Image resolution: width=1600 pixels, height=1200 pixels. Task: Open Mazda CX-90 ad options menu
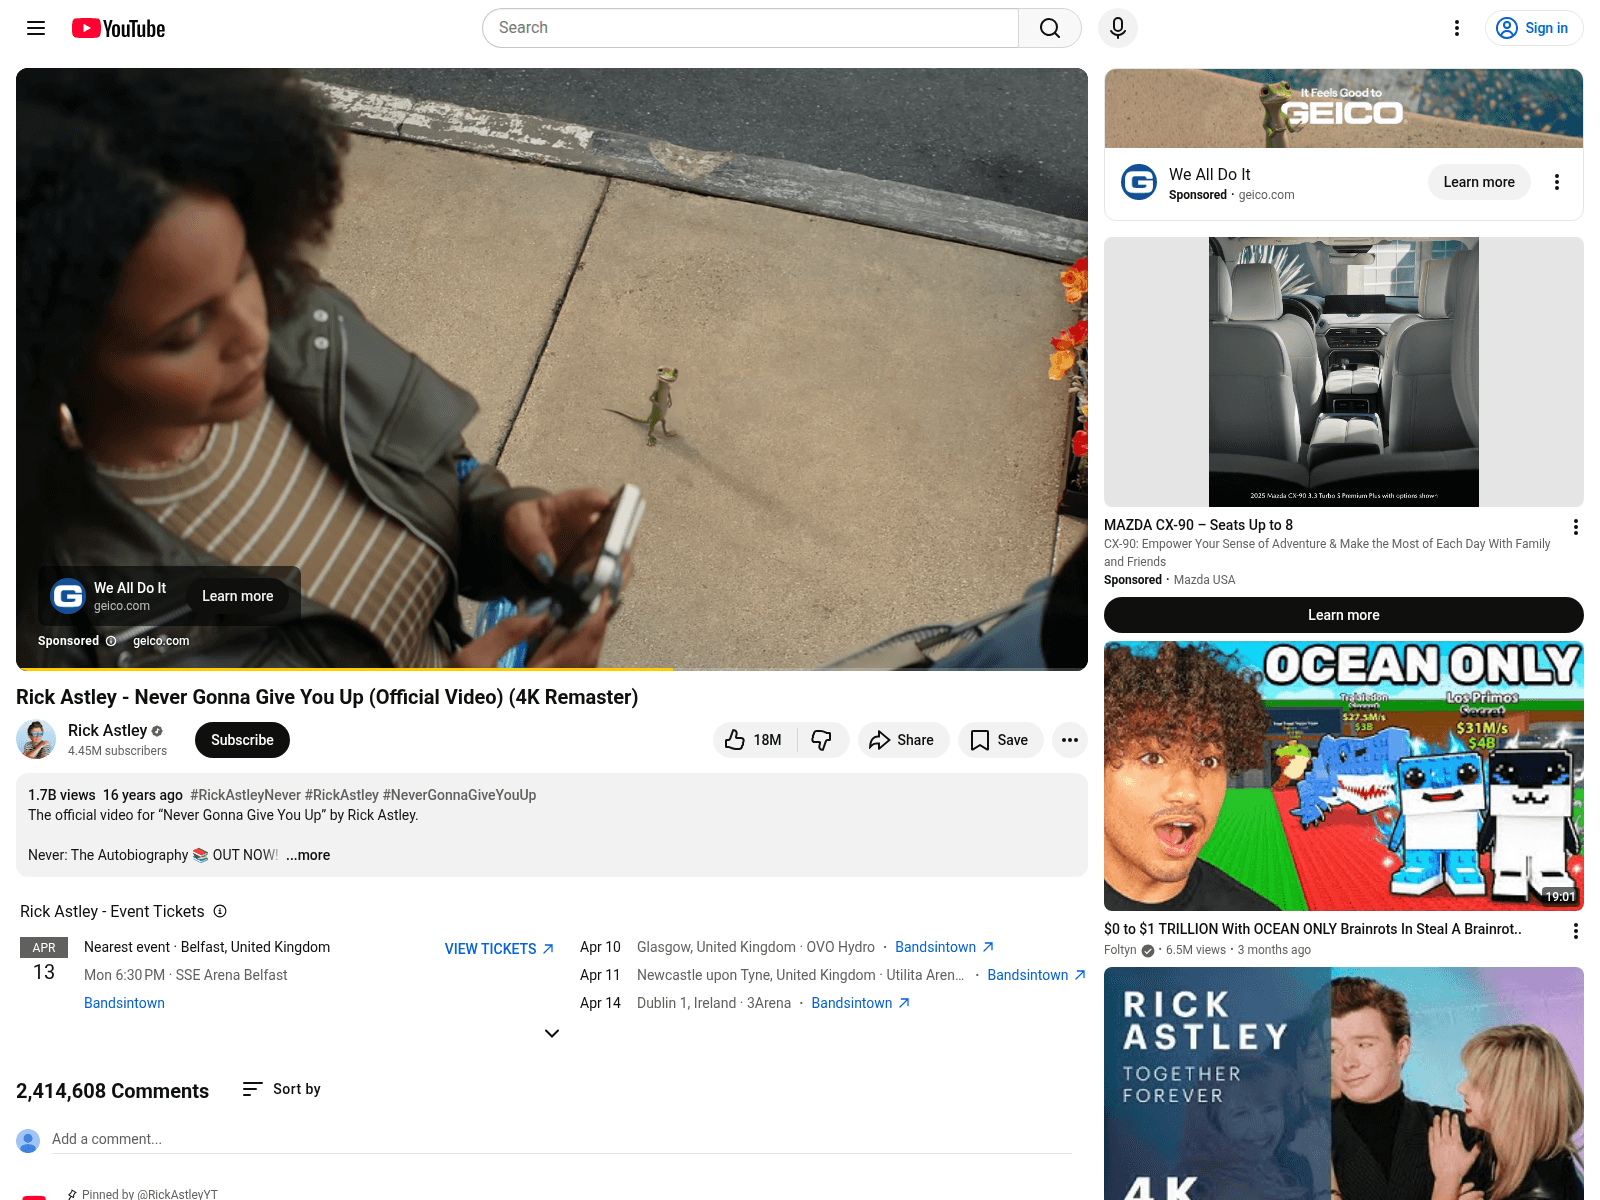1576,527
